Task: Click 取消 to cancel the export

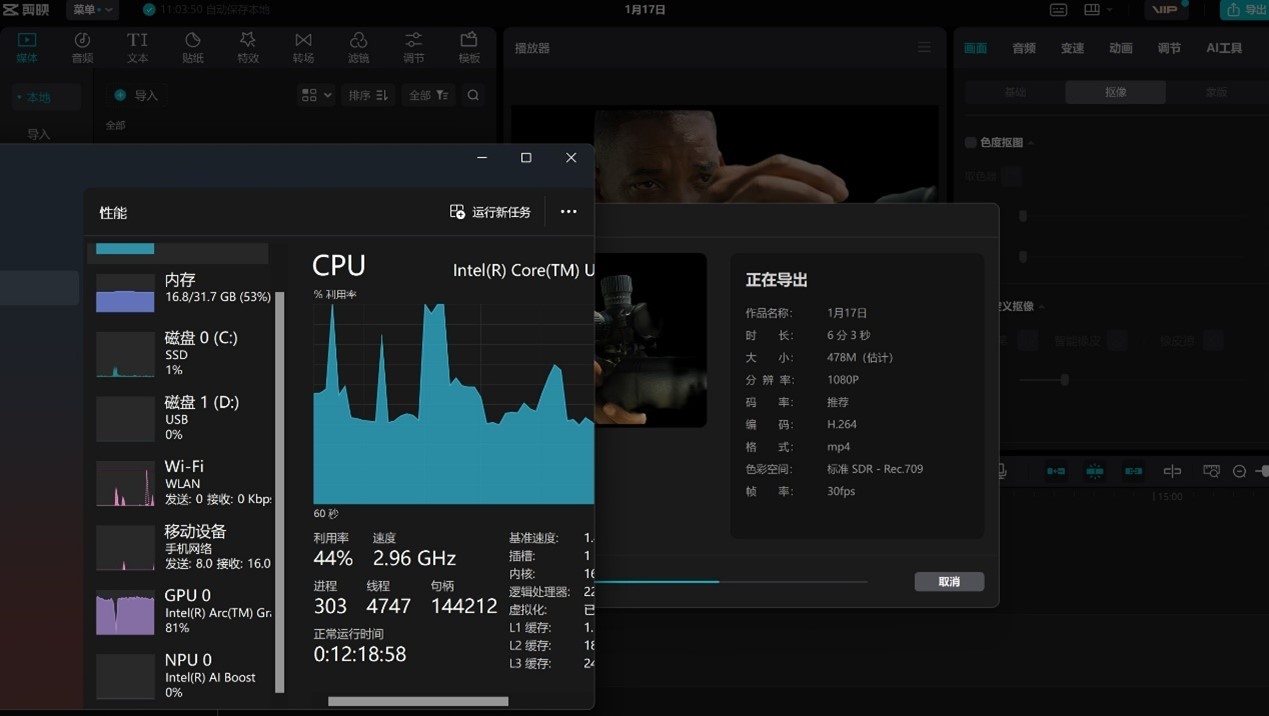Action: click(949, 581)
